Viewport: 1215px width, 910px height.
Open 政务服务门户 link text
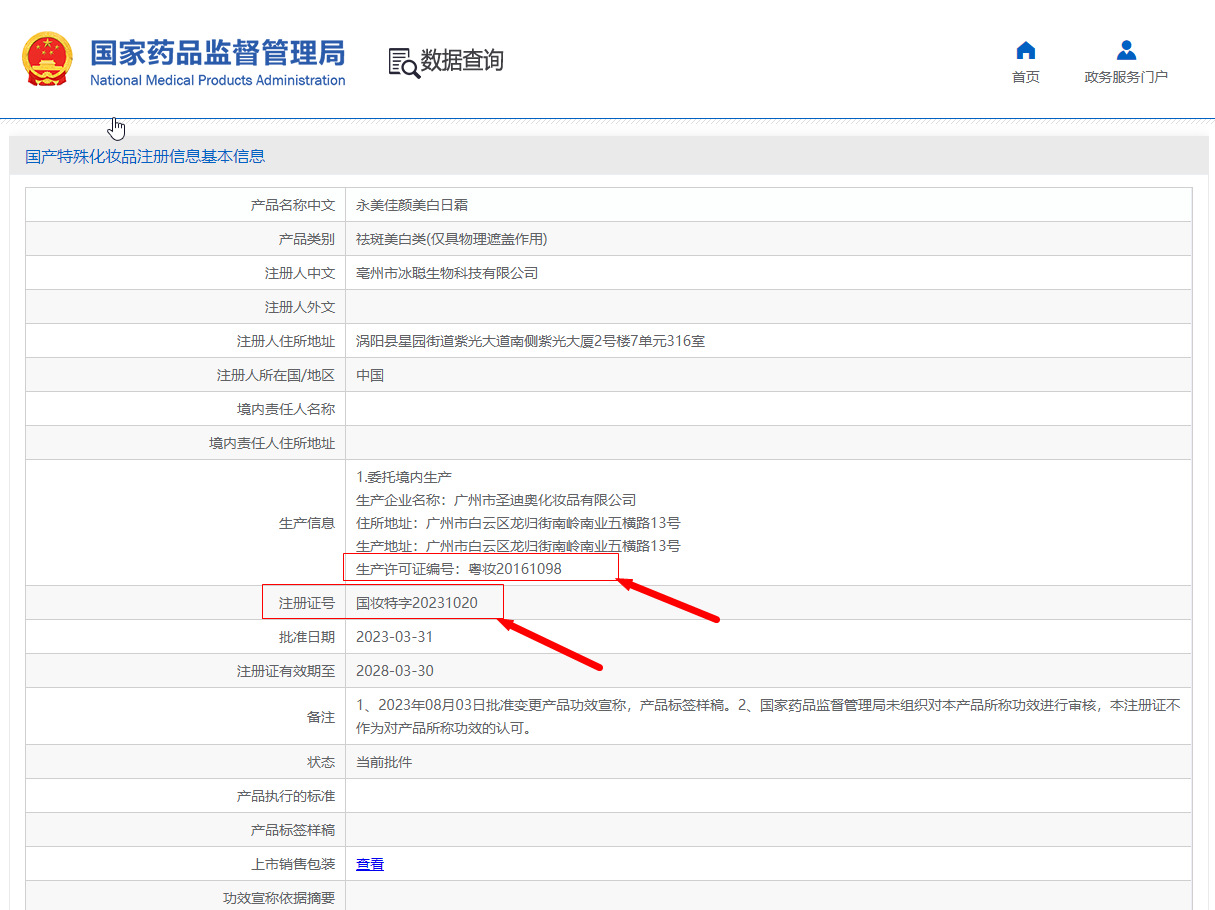(x=1126, y=77)
